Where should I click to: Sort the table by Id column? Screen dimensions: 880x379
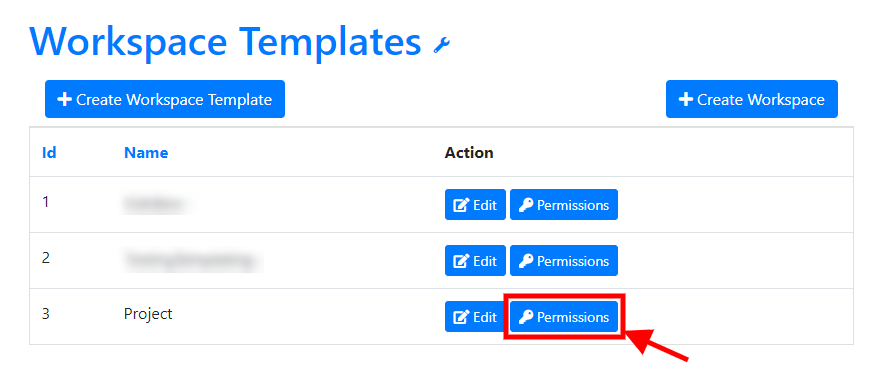[x=49, y=152]
